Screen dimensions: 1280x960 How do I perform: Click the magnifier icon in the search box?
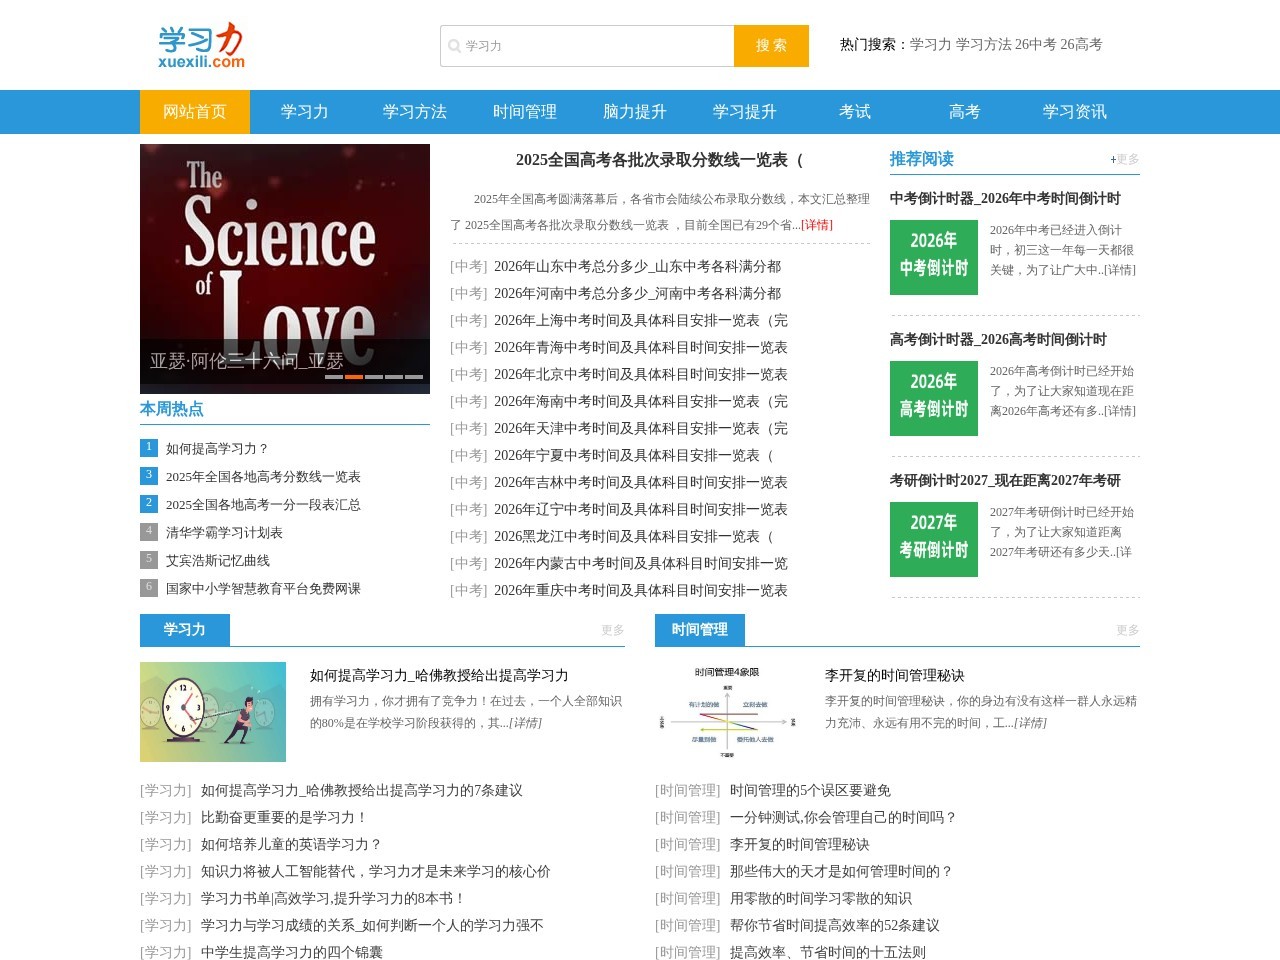pos(455,45)
